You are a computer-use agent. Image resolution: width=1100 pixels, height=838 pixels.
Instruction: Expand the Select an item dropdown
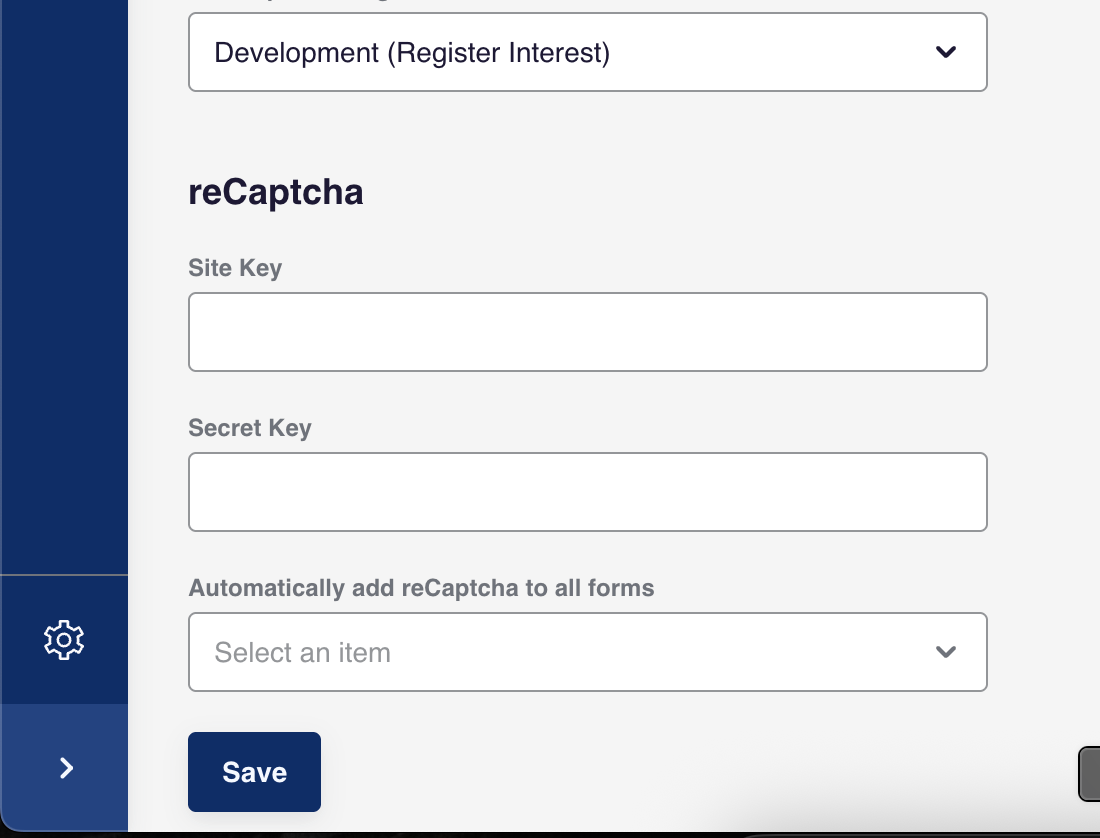tap(587, 652)
